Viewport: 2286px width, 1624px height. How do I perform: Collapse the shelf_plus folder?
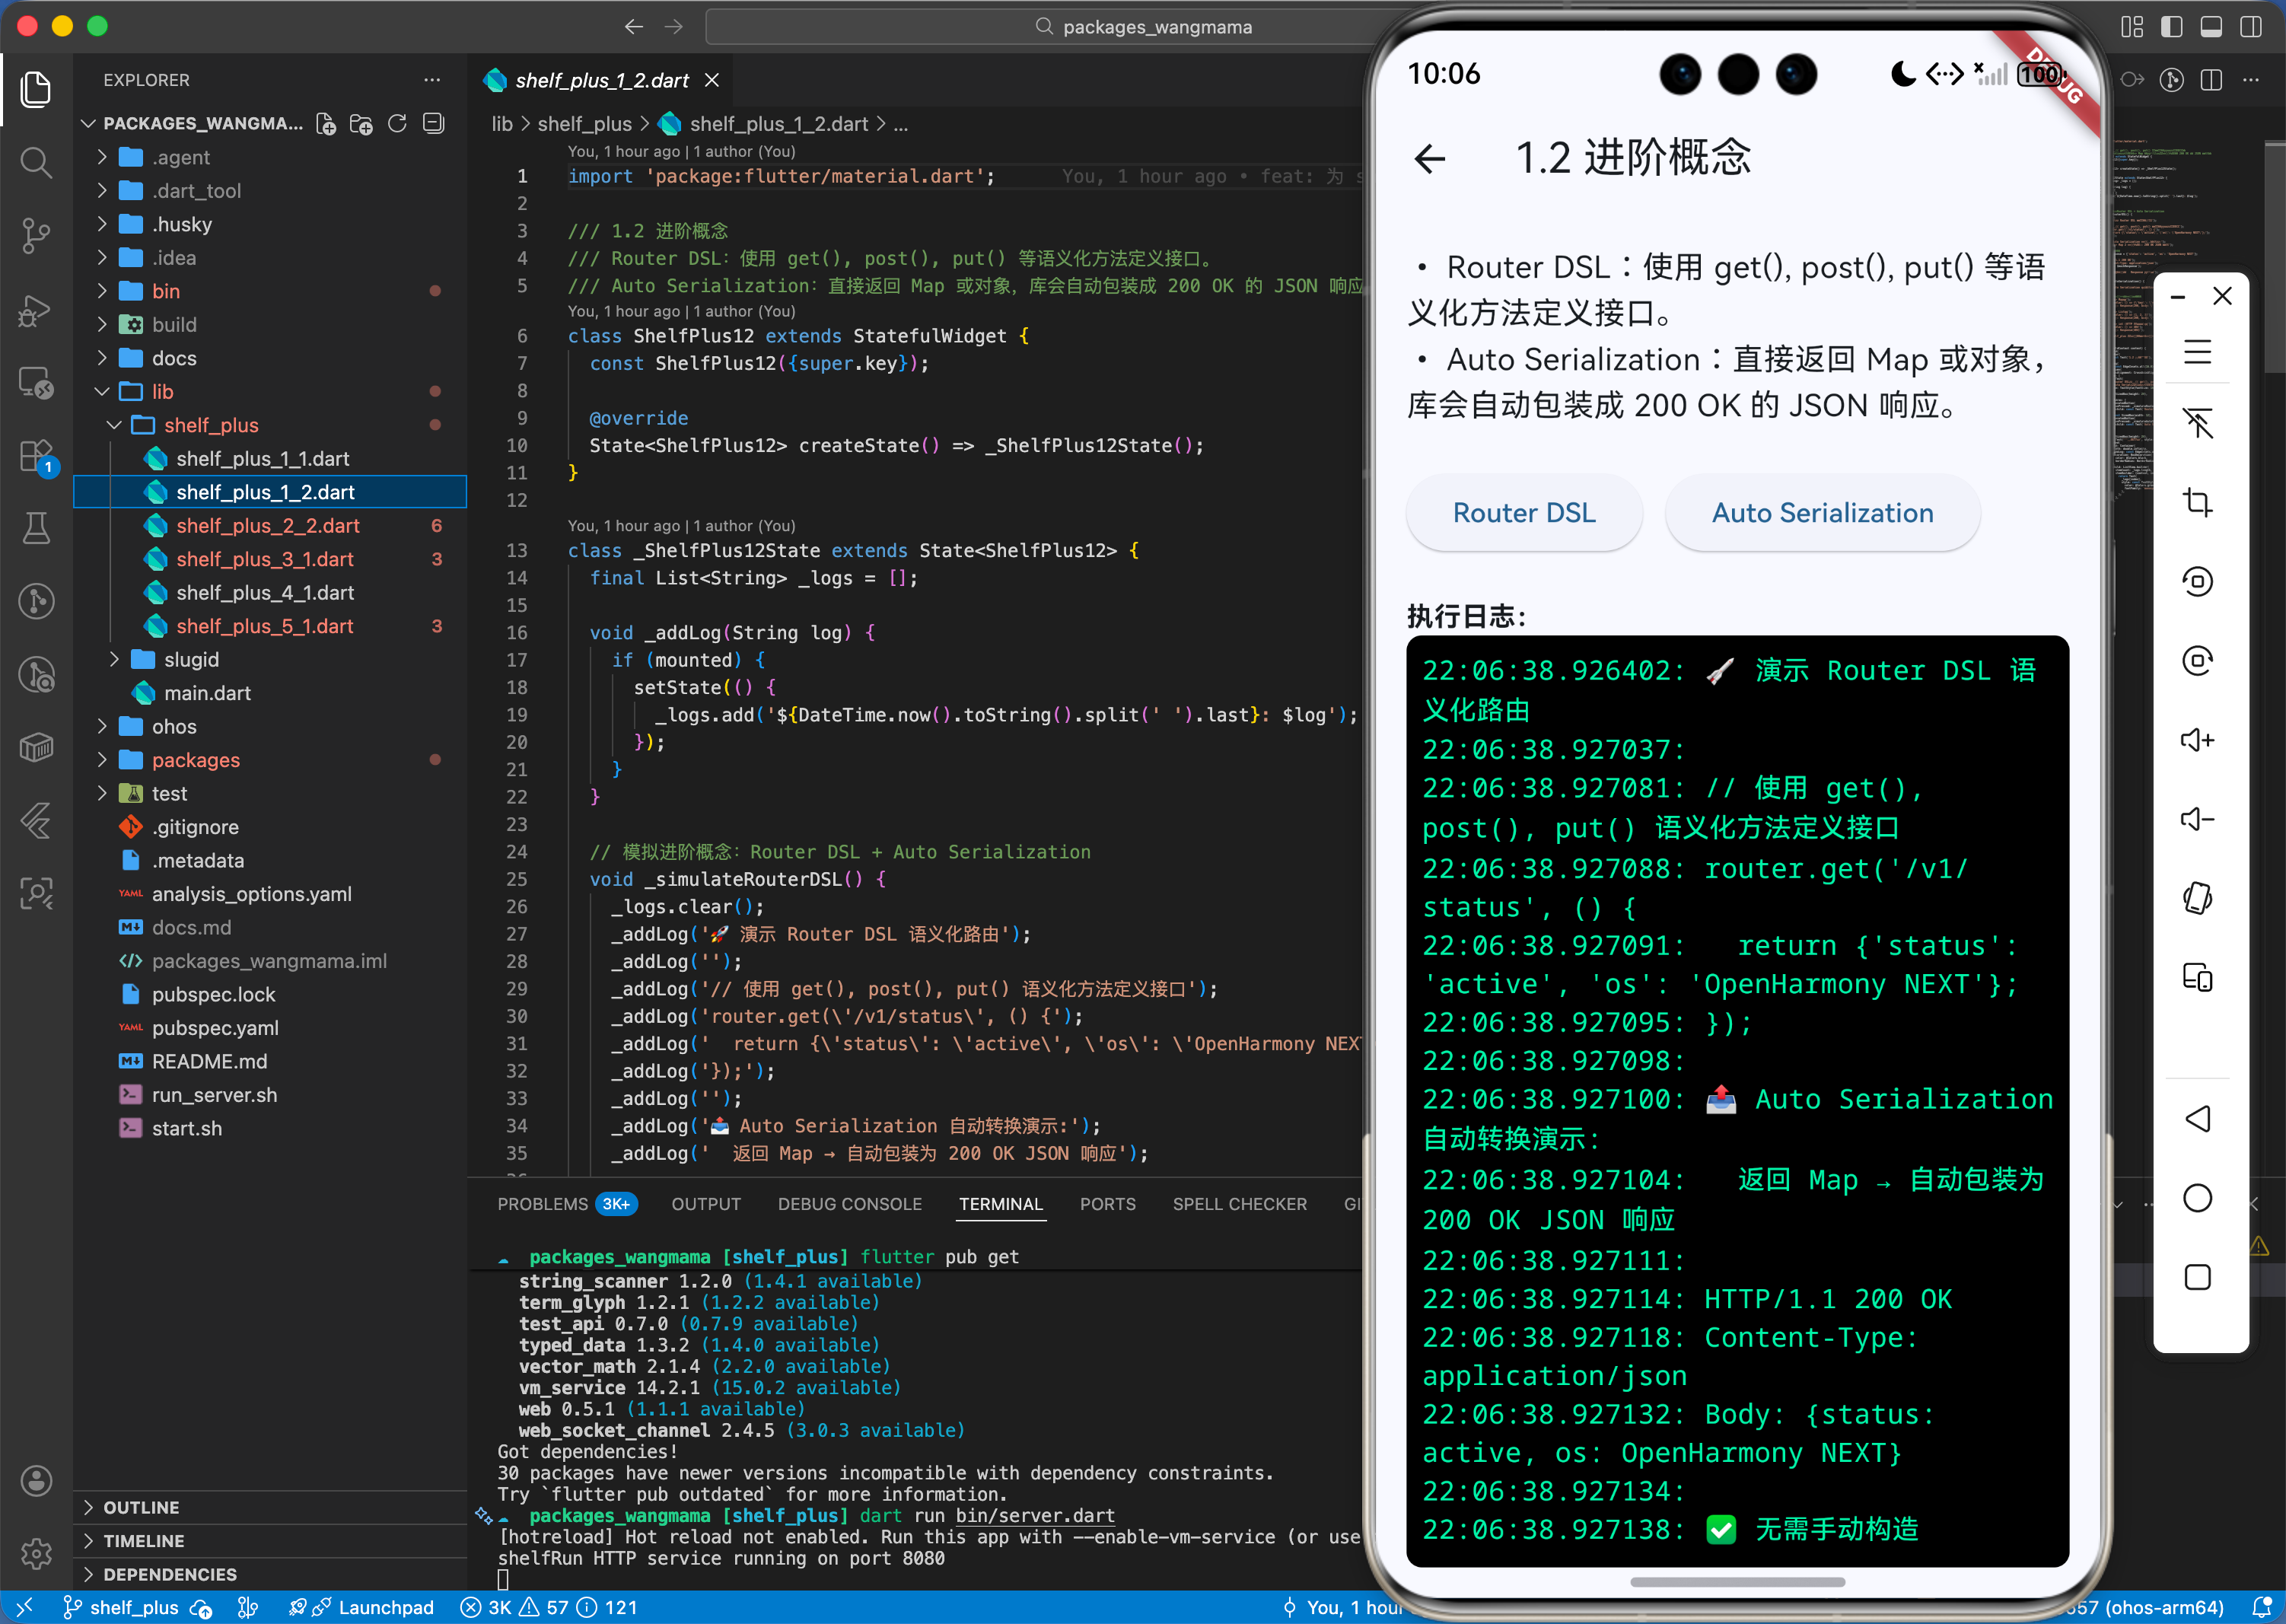tap(210, 425)
